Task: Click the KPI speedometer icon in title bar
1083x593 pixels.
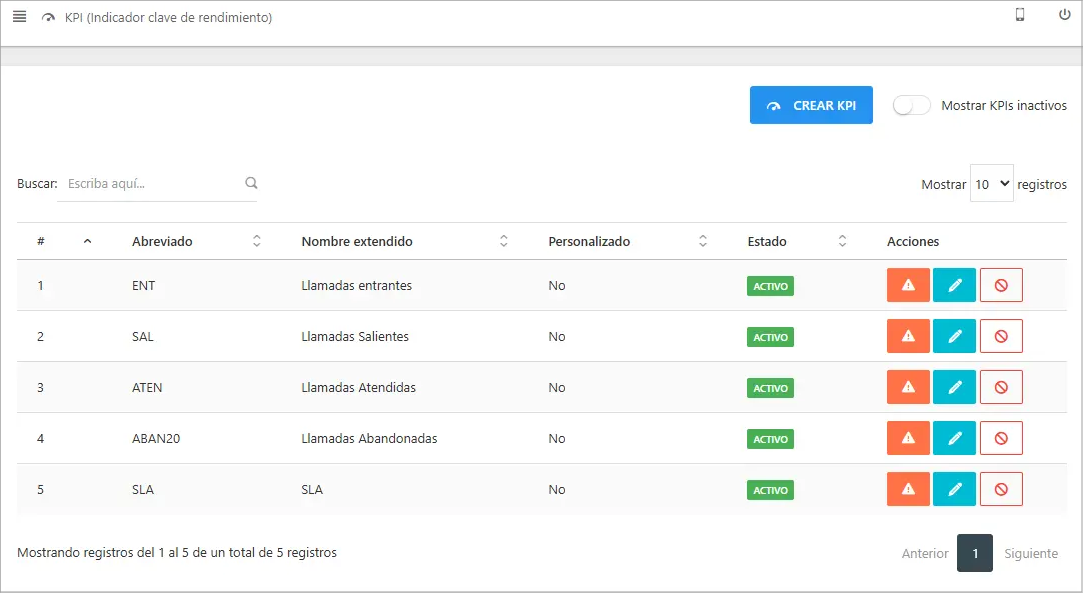Action: click(x=48, y=18)
